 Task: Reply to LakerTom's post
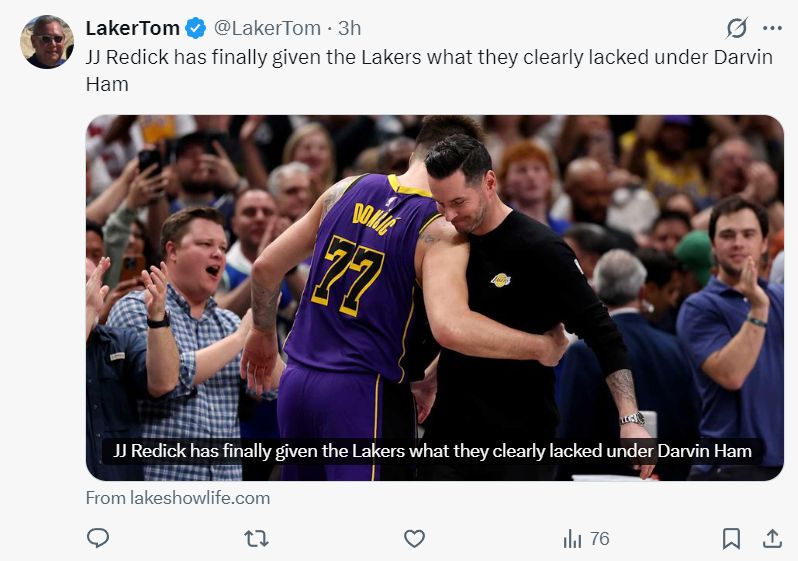pos(98,539)
